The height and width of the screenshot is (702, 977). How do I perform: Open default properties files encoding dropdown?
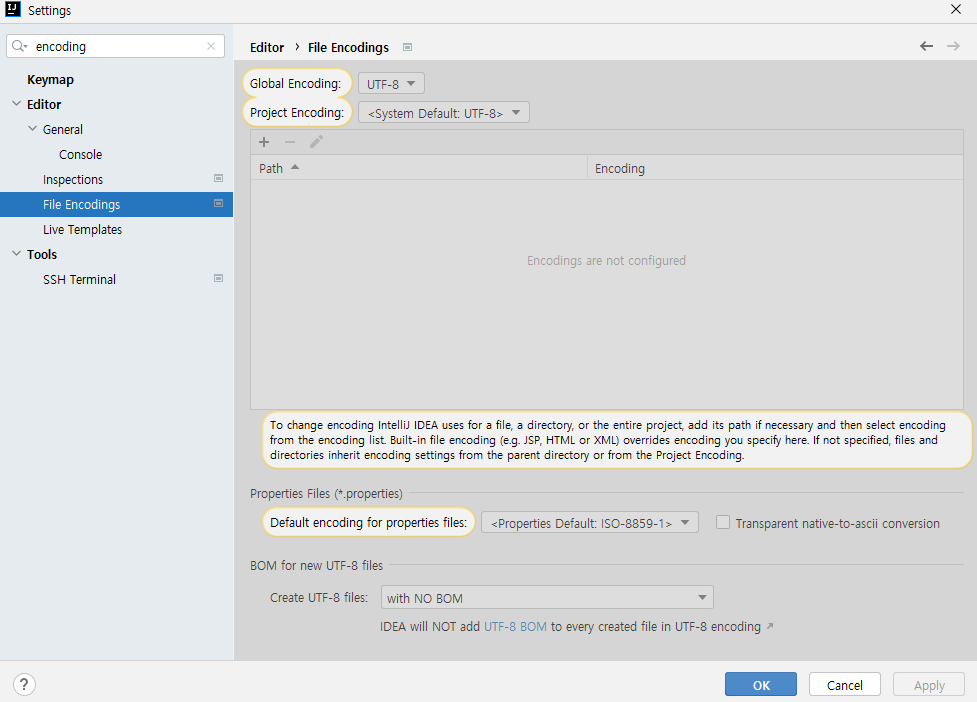coord(589,523)
